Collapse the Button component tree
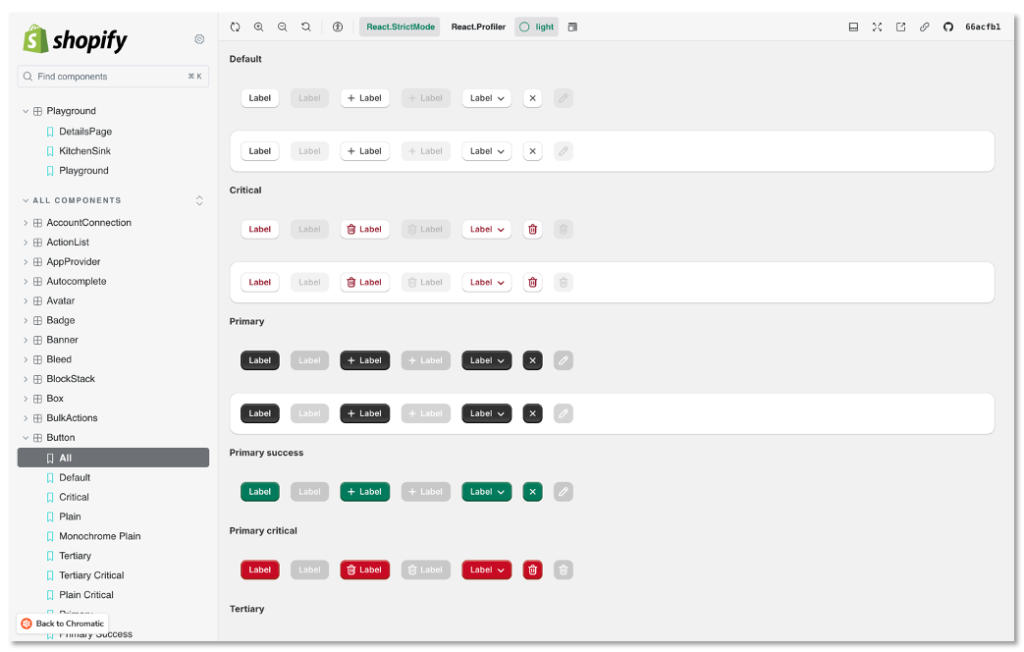This screenshot has height=652, width=1024. 26,438
